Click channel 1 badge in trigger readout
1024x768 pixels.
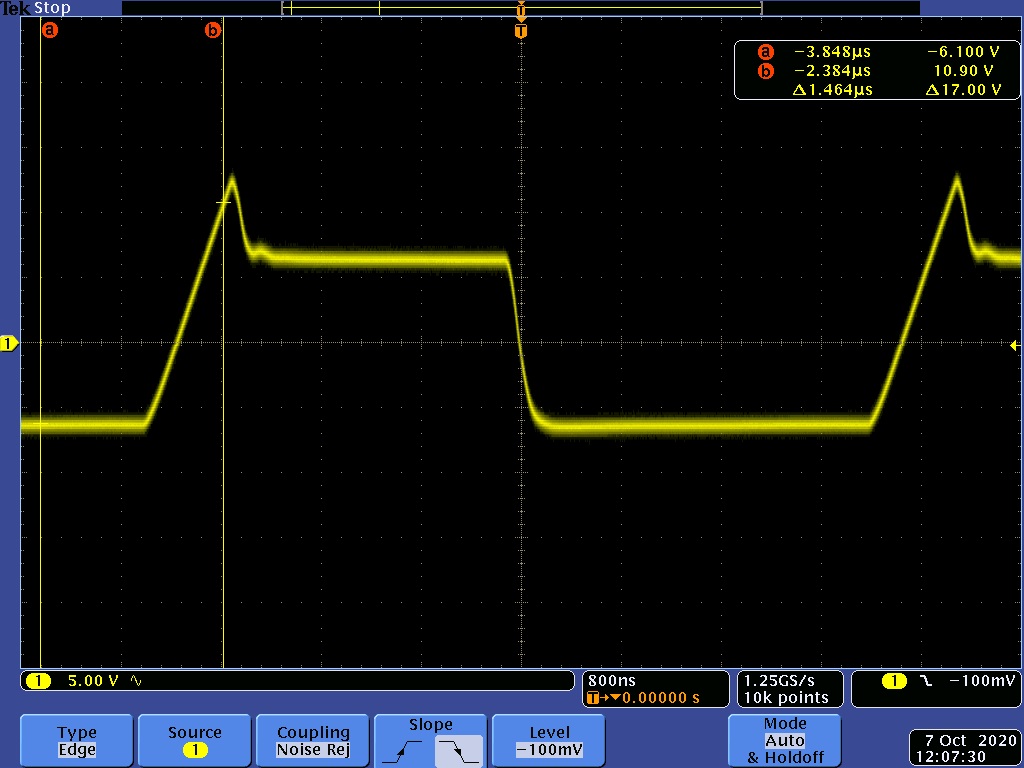tap(894, 681)
